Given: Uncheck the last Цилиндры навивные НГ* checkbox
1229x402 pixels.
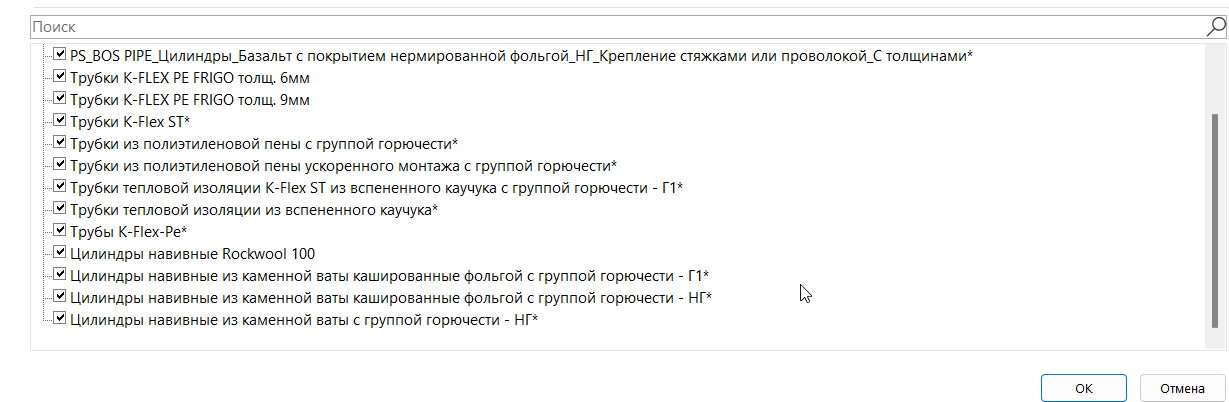Looking at the screenshot, I should click(x=60, y=319).
